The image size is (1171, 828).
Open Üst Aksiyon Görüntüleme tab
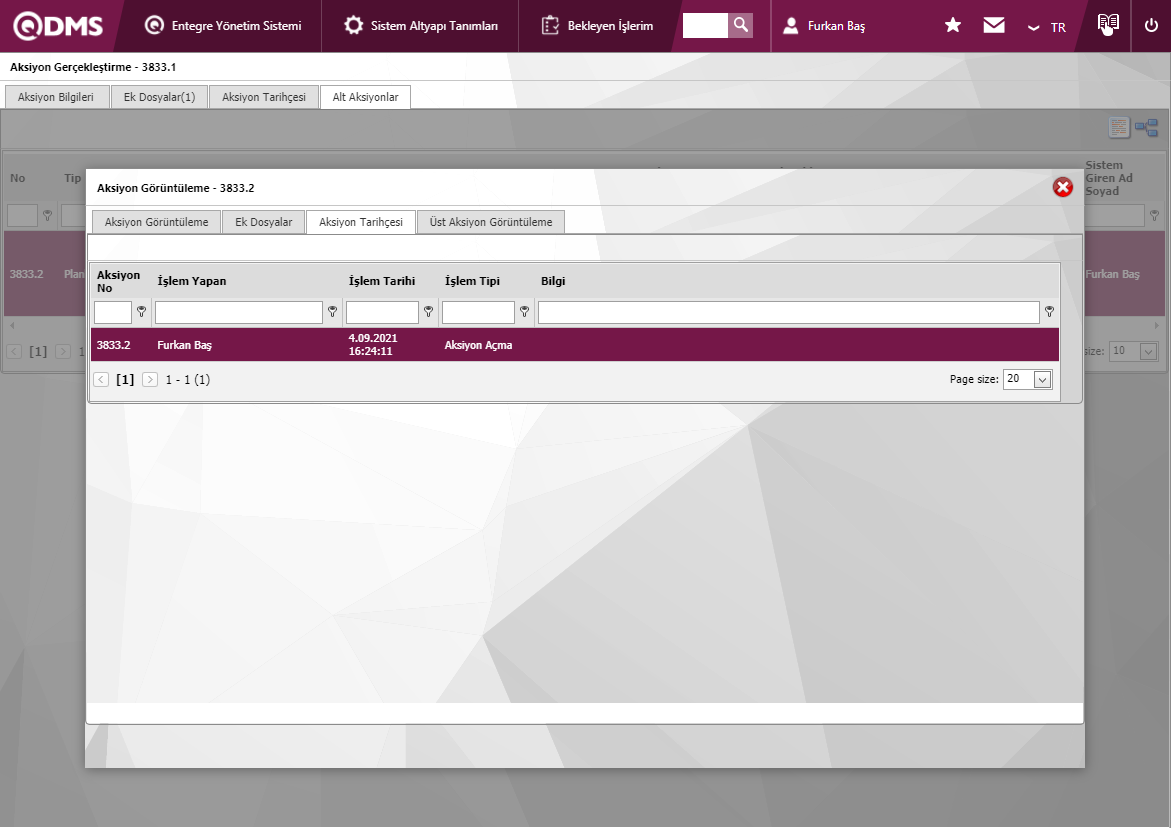(491, 222)
